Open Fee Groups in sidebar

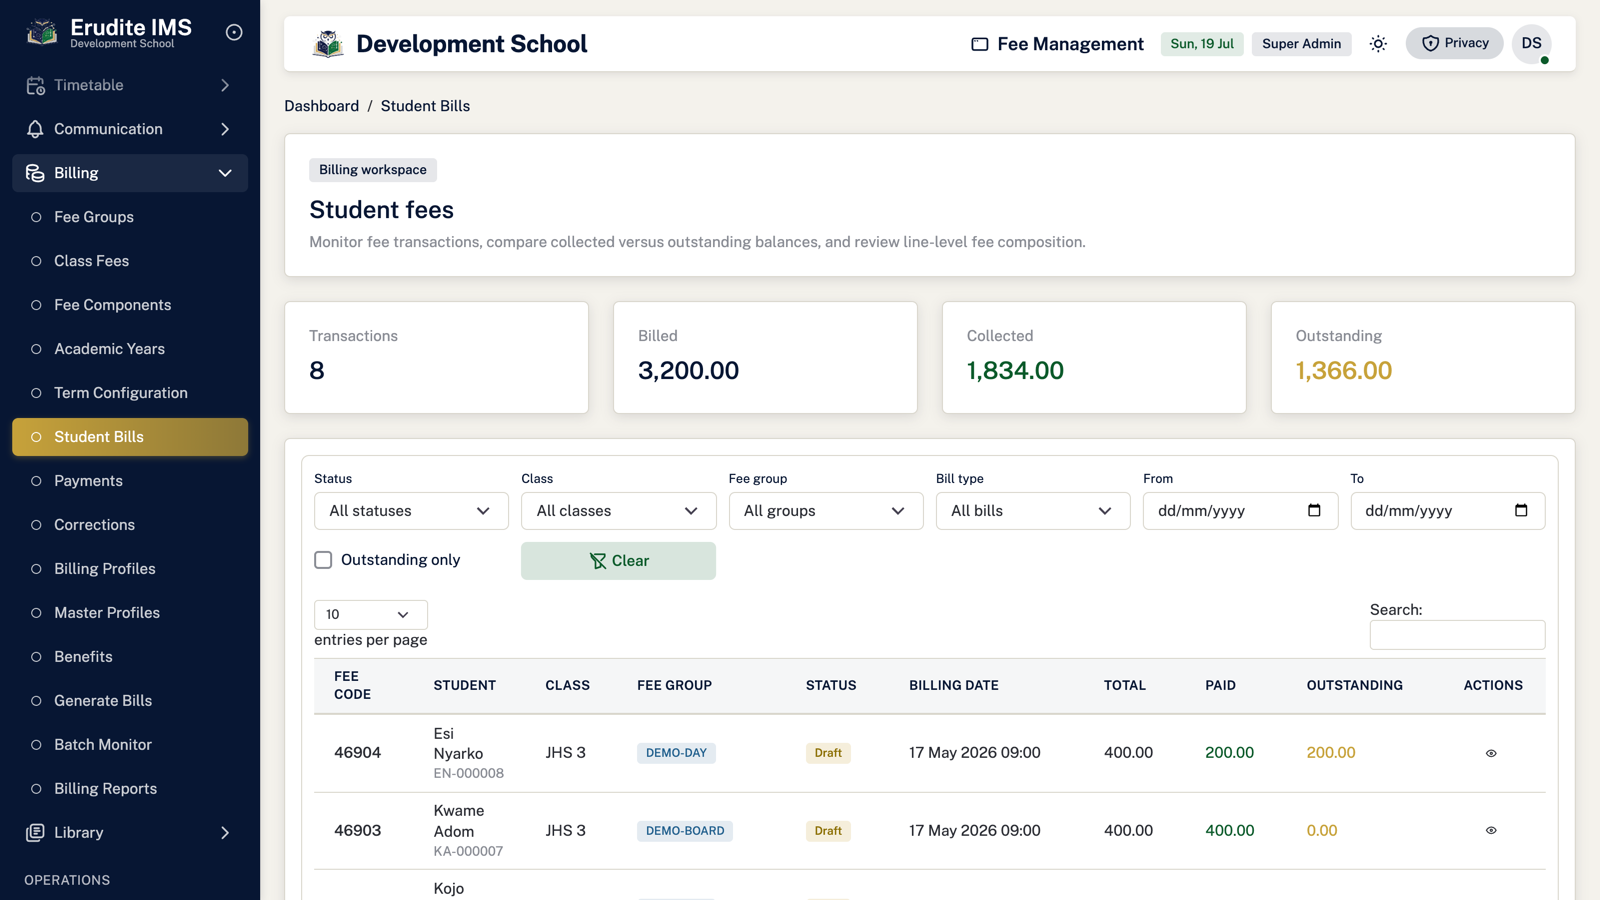(x=130, y=217)
